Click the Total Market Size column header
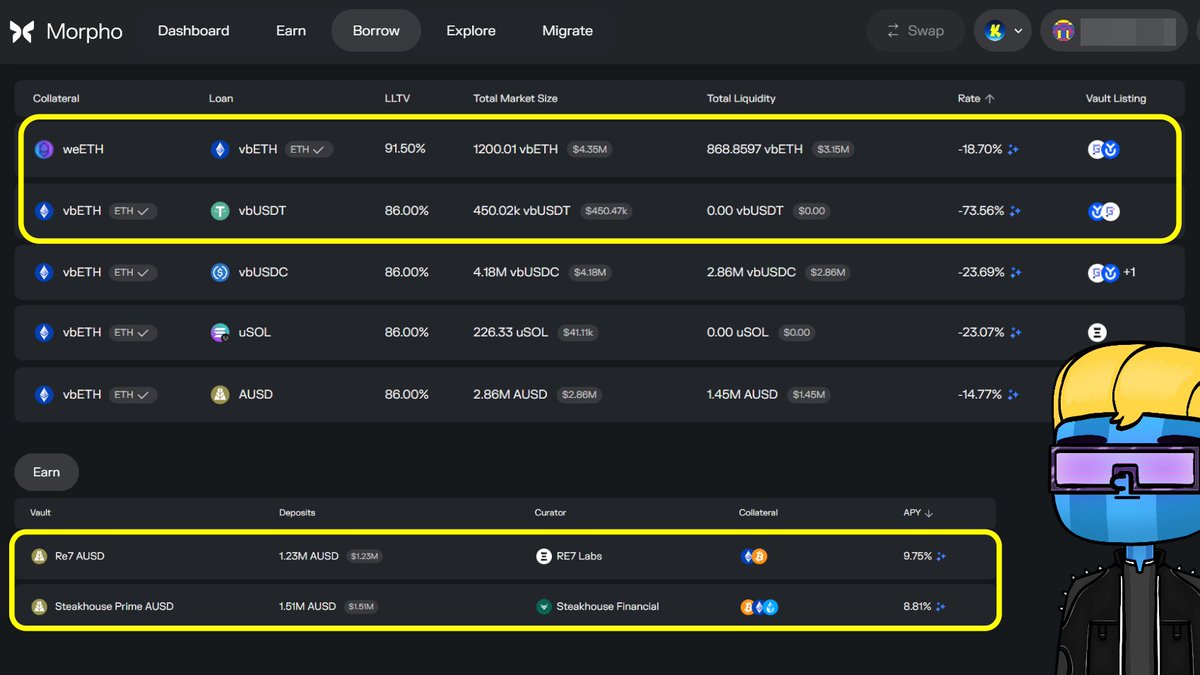Screen dimensions: 1200x675 click(x=515, y=99)
